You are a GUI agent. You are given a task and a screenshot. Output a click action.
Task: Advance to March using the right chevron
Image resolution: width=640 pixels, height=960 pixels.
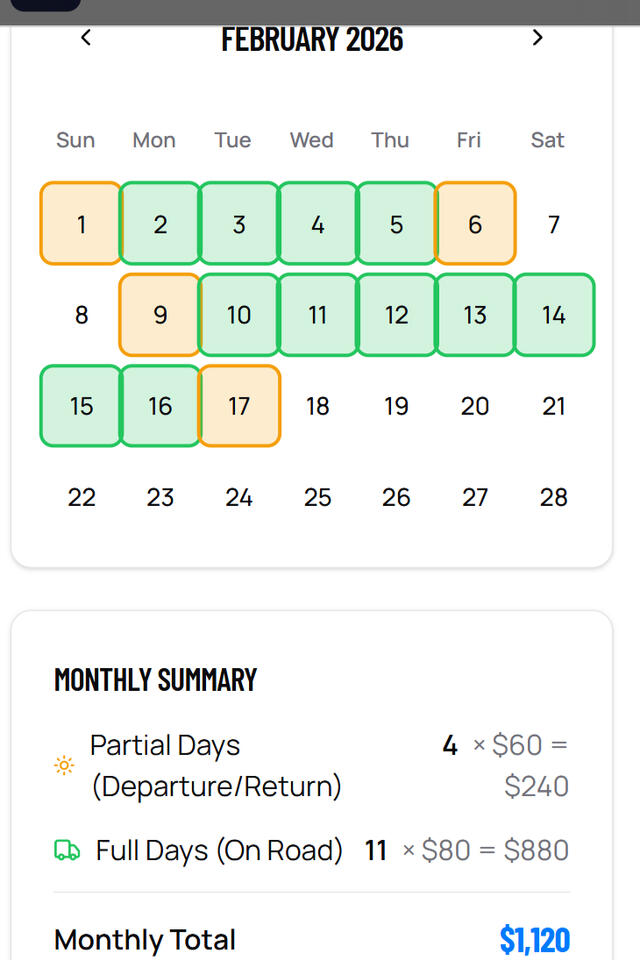pyautogui.click(x=537, y=38)
